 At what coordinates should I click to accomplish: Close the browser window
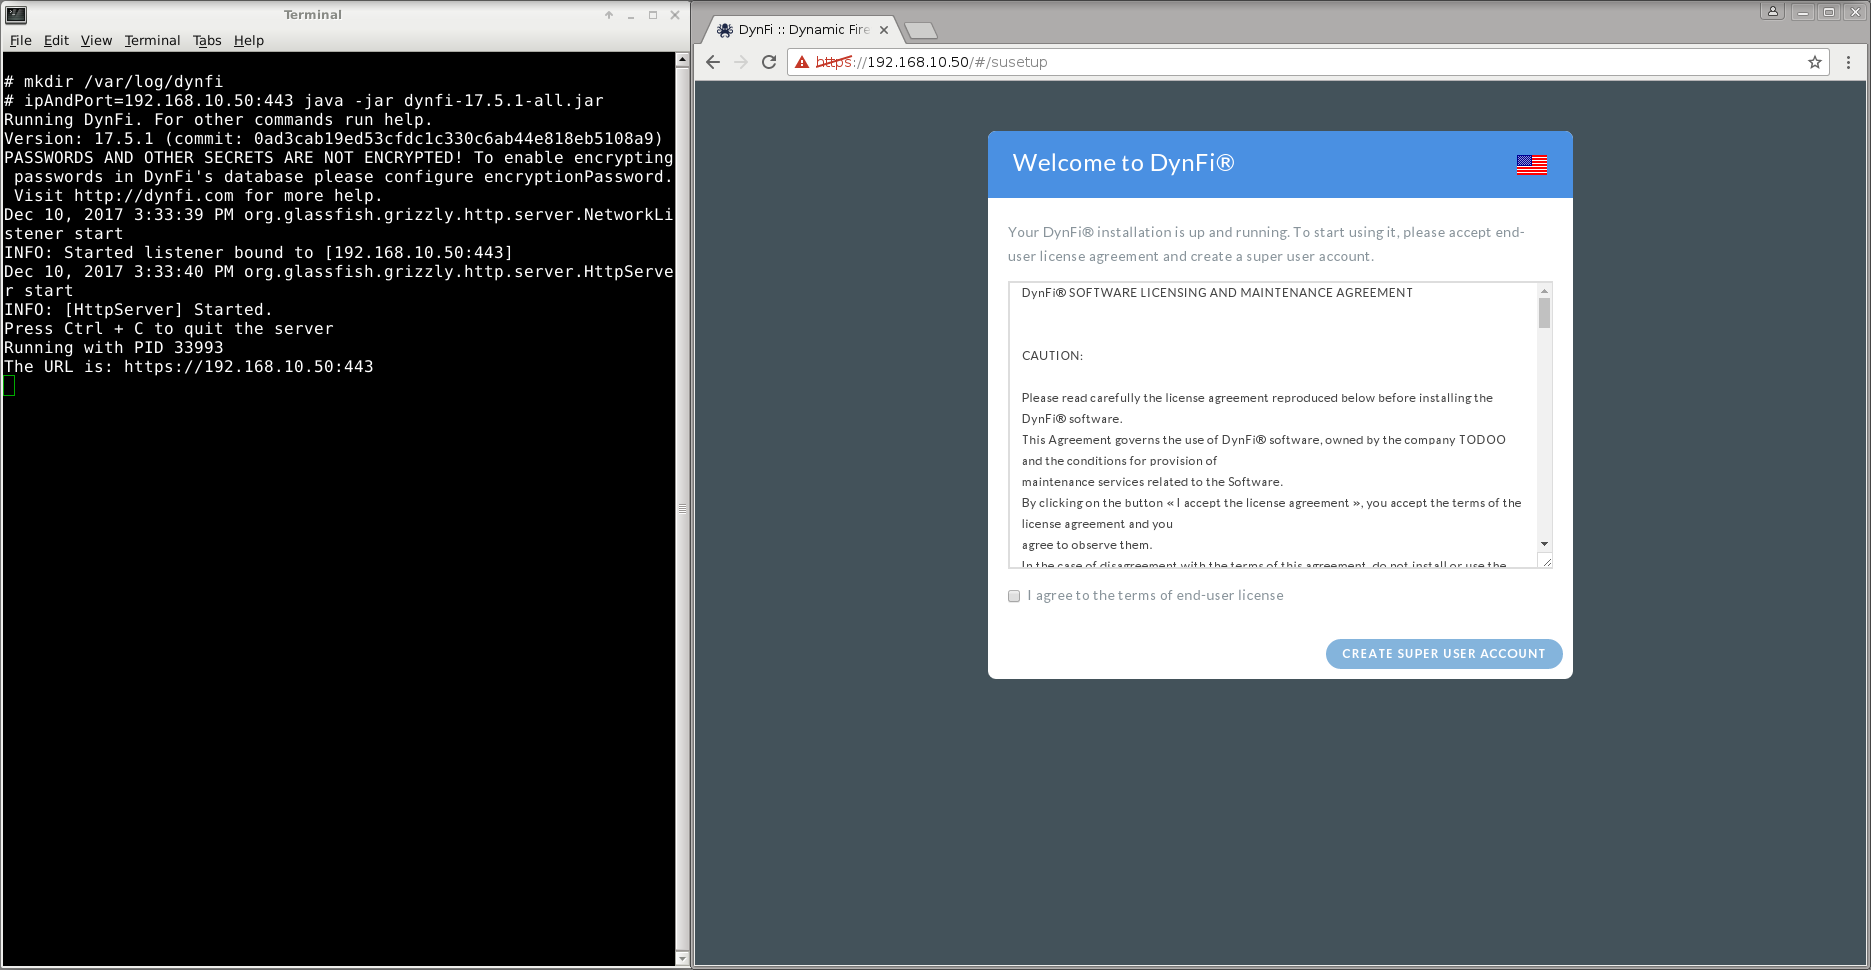[1855, 12]
